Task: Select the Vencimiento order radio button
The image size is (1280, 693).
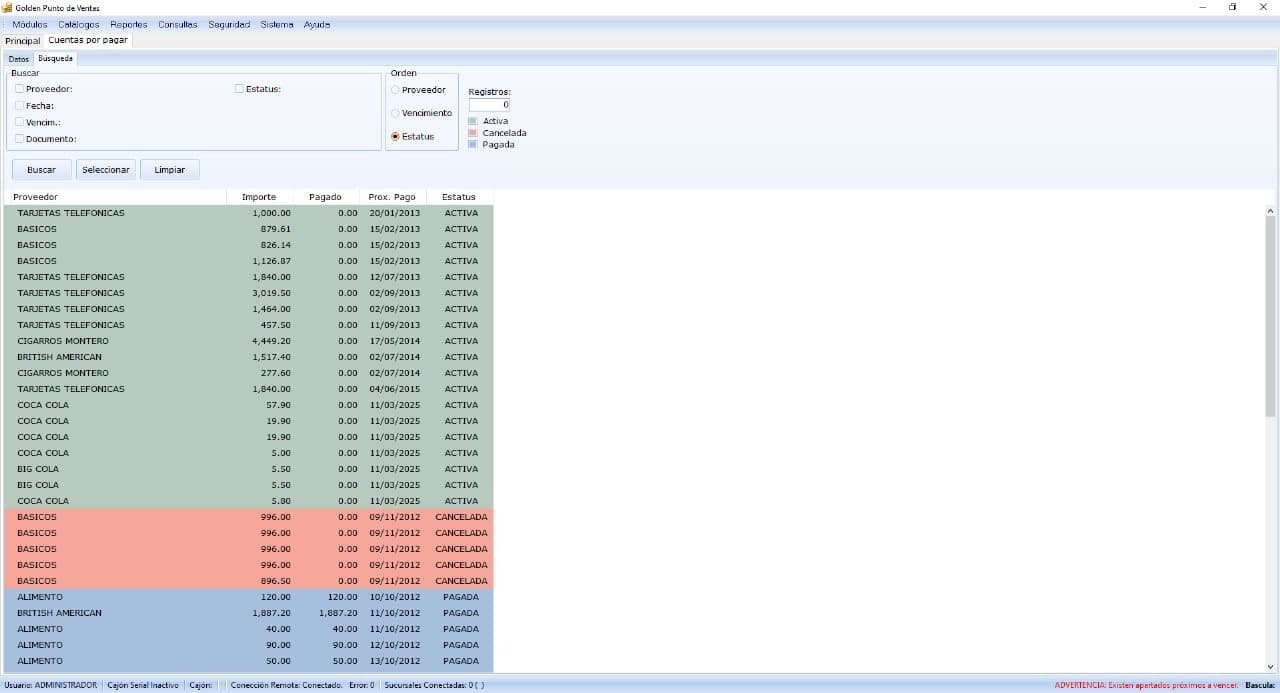Action: click(x=395, y=113)
